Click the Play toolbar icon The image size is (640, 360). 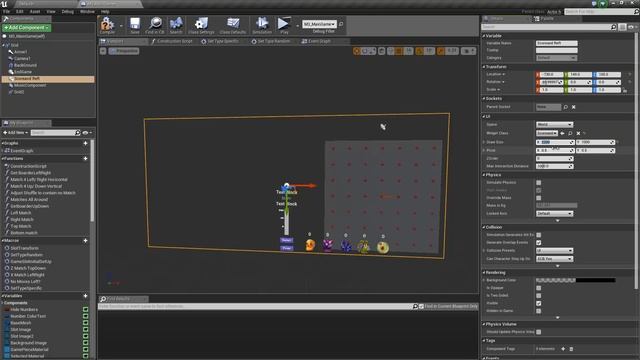point(284,25)
